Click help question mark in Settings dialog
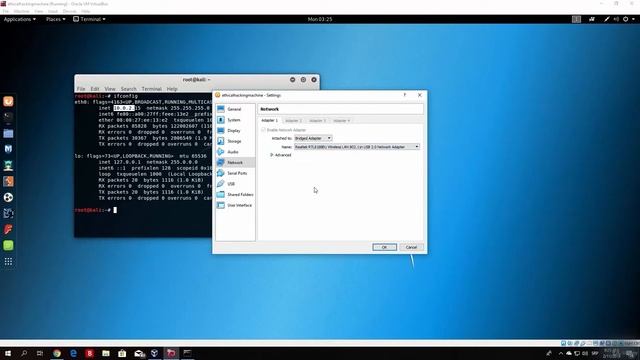Image resolution: width=640 pixels, height=360 pixels. (x=404, y=95)
